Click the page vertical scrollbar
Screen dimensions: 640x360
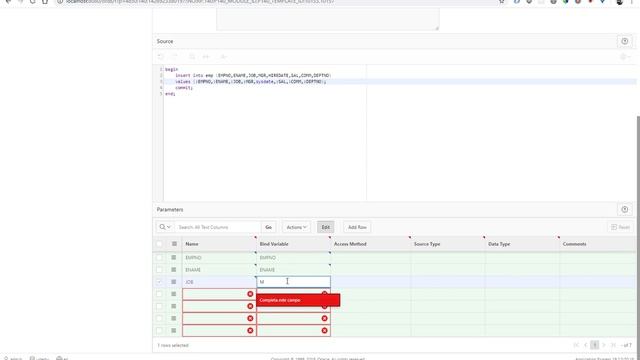pyautogui.click(x=638, y=233)
